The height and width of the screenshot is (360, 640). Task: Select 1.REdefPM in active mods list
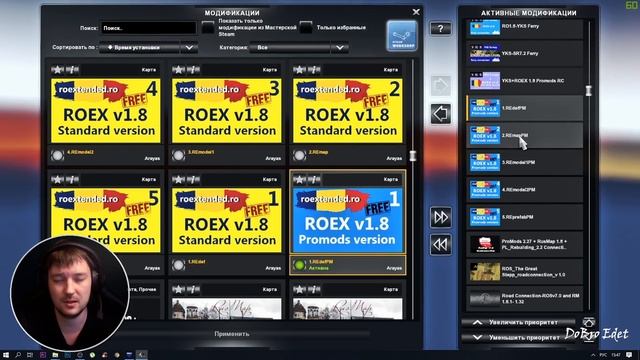tap(525, 108)
